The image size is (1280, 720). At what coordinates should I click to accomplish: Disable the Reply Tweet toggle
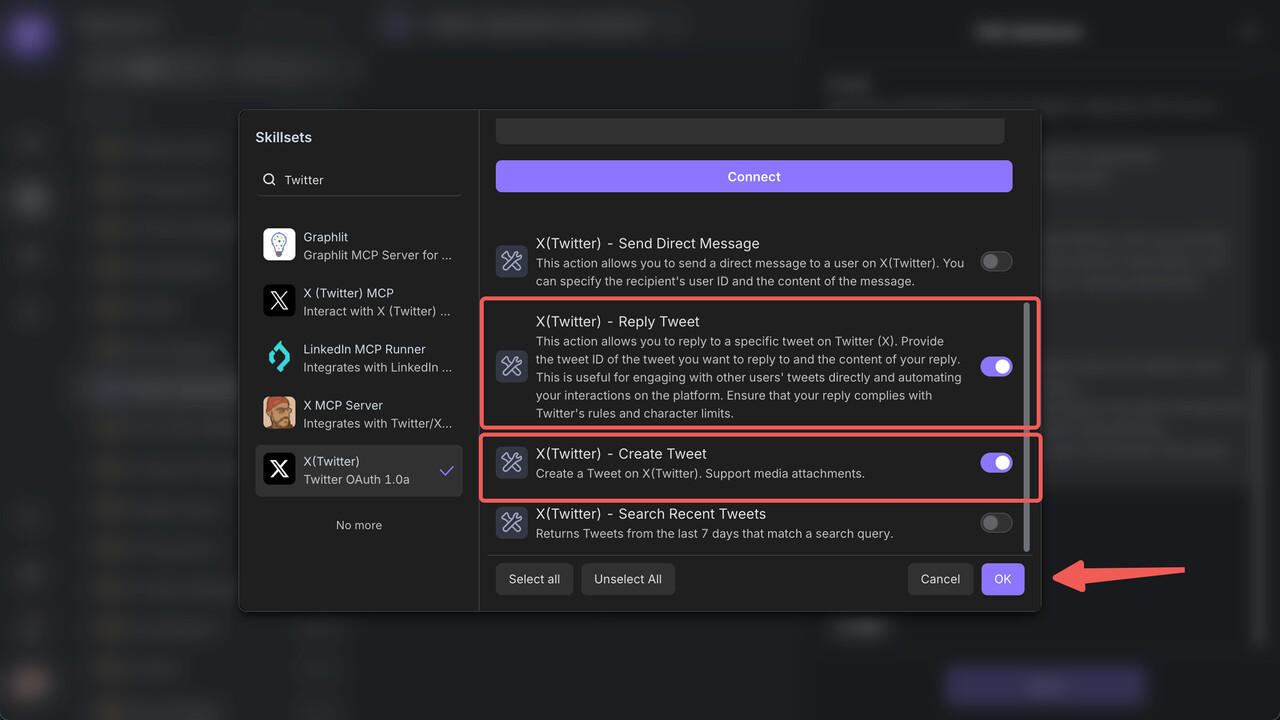[995, 367]
